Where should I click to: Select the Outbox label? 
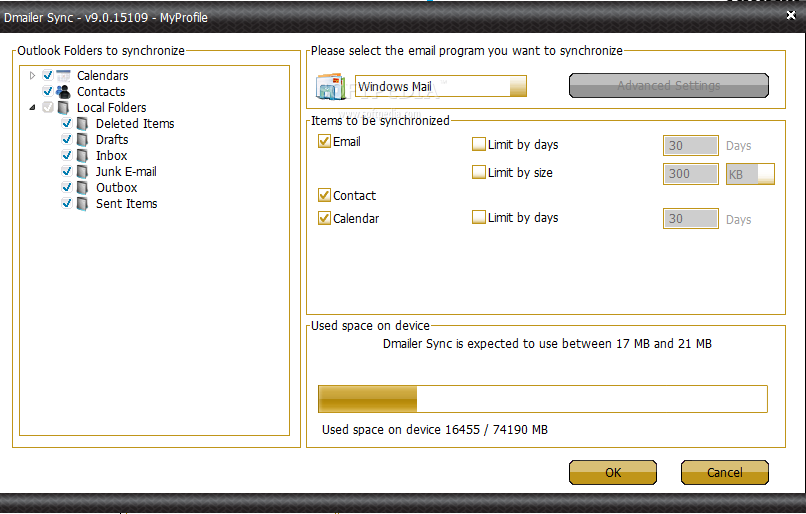pos(117,187)
